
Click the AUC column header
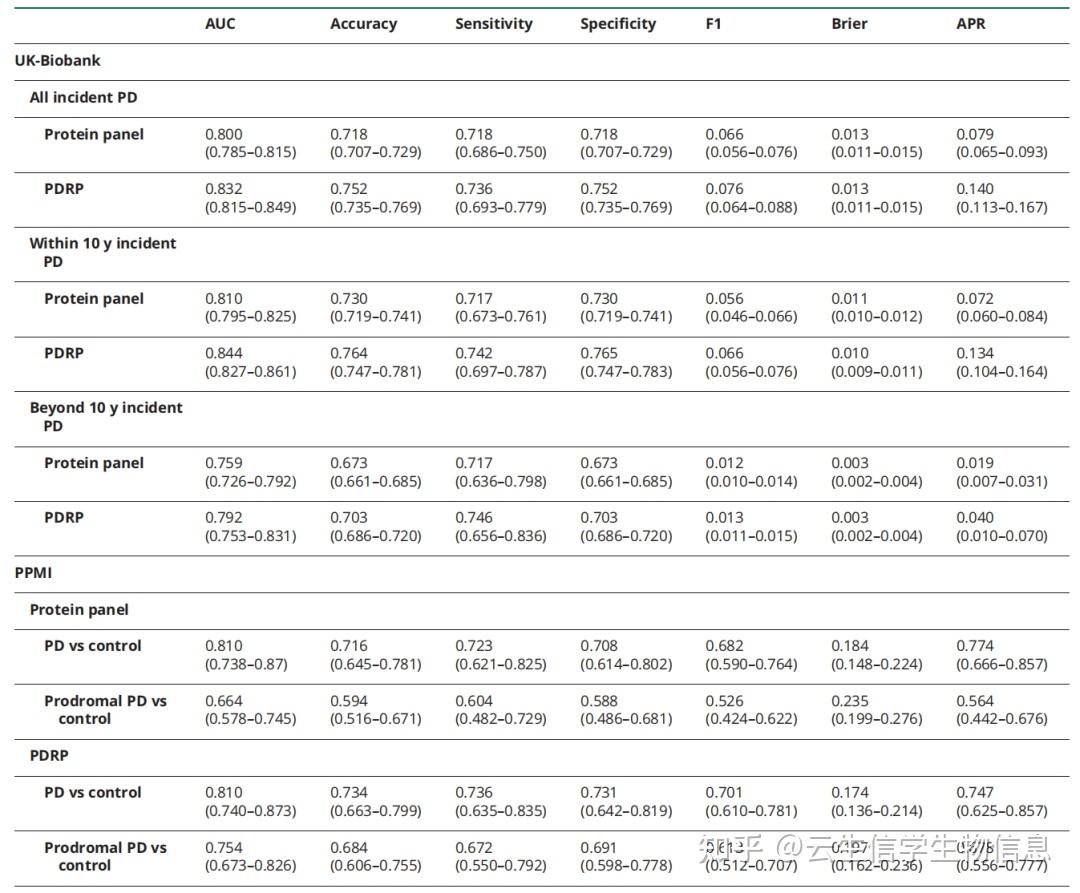(220, 24)
